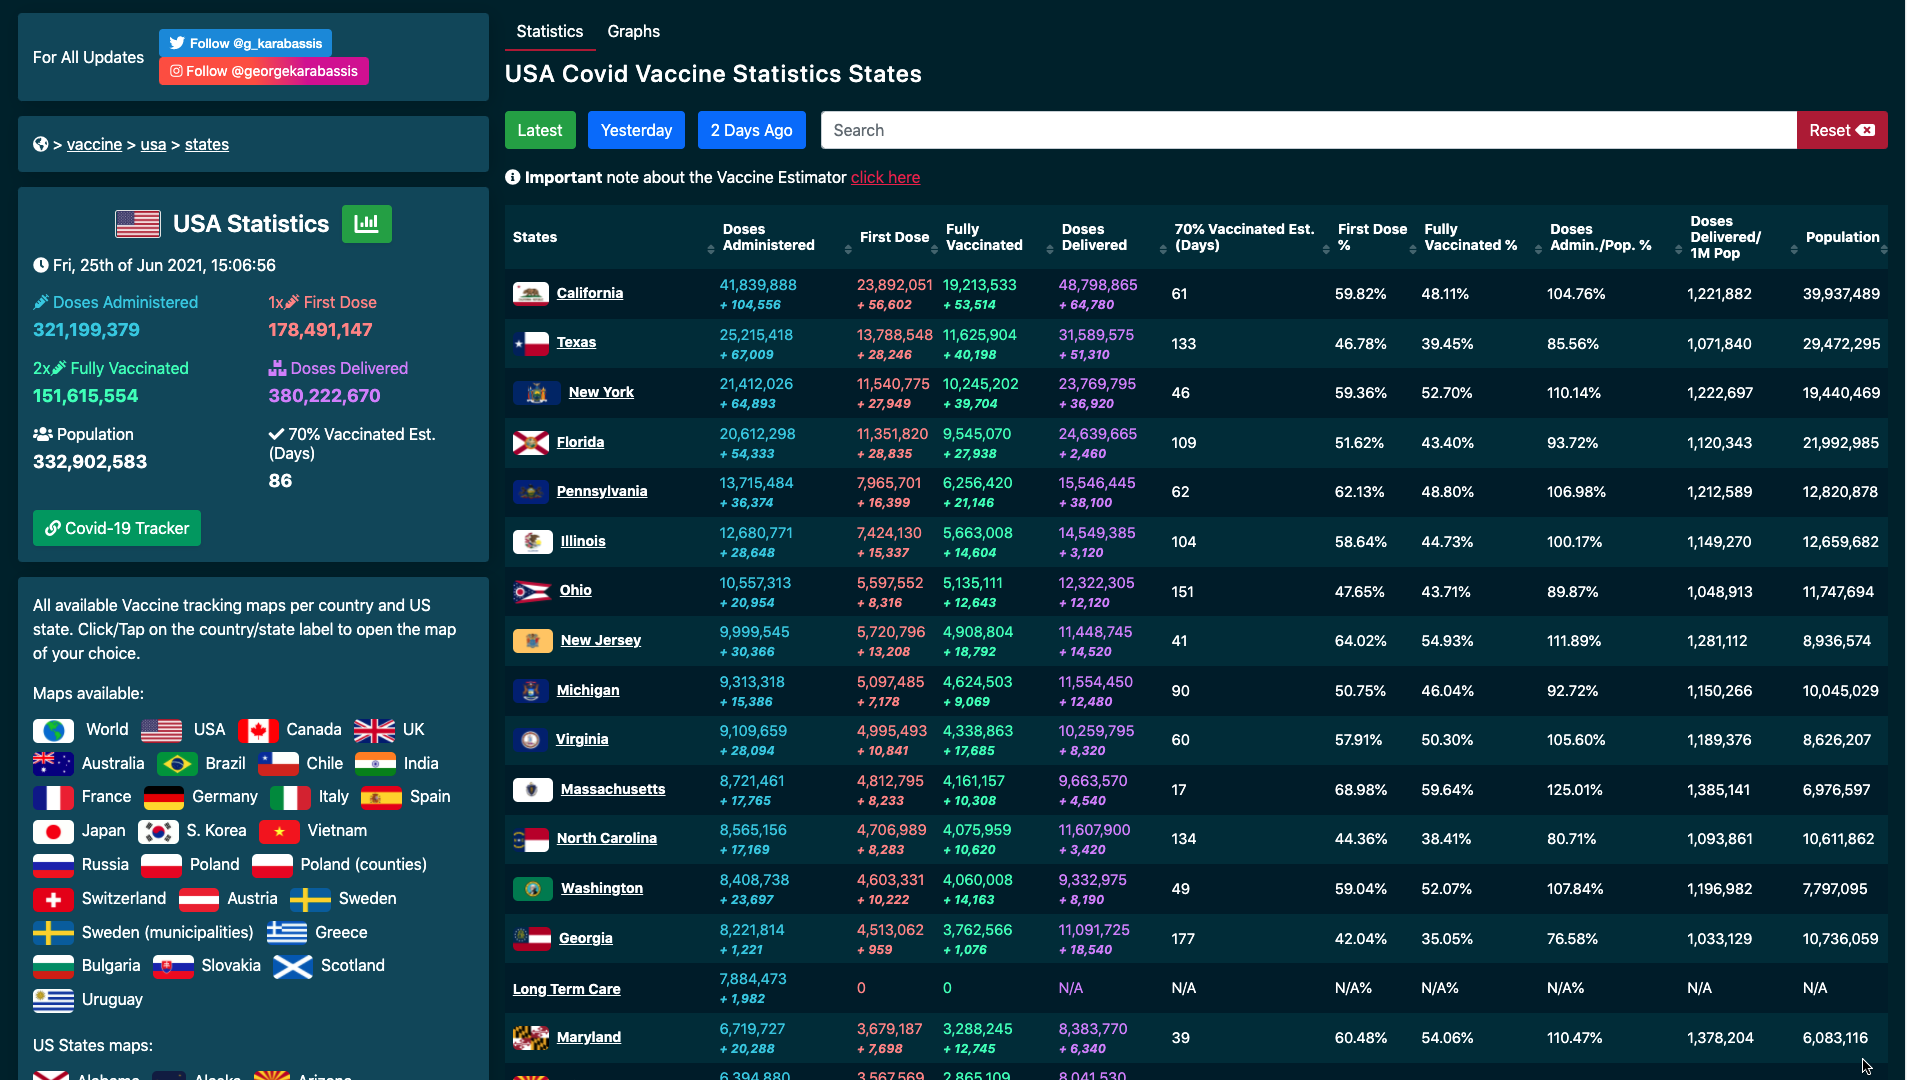Image resolution: width=1907 pixels, height=1080 pixels.
Task: Sort by Doses Admin./Pop. % column arrows
Action: click(x=1678, y=249)
